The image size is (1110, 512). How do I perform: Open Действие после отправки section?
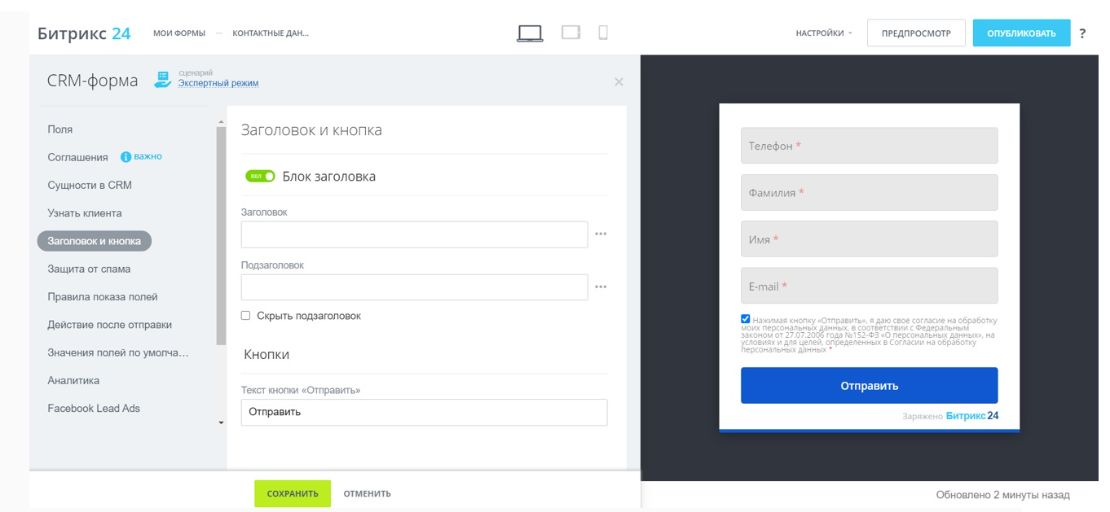pyautogui.click(x=109, y=324)
